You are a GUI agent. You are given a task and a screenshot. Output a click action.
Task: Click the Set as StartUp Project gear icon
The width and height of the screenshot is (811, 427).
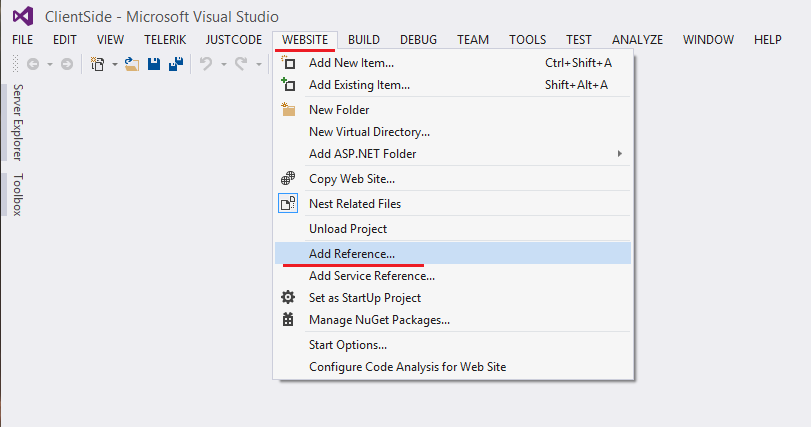point(288,297)
